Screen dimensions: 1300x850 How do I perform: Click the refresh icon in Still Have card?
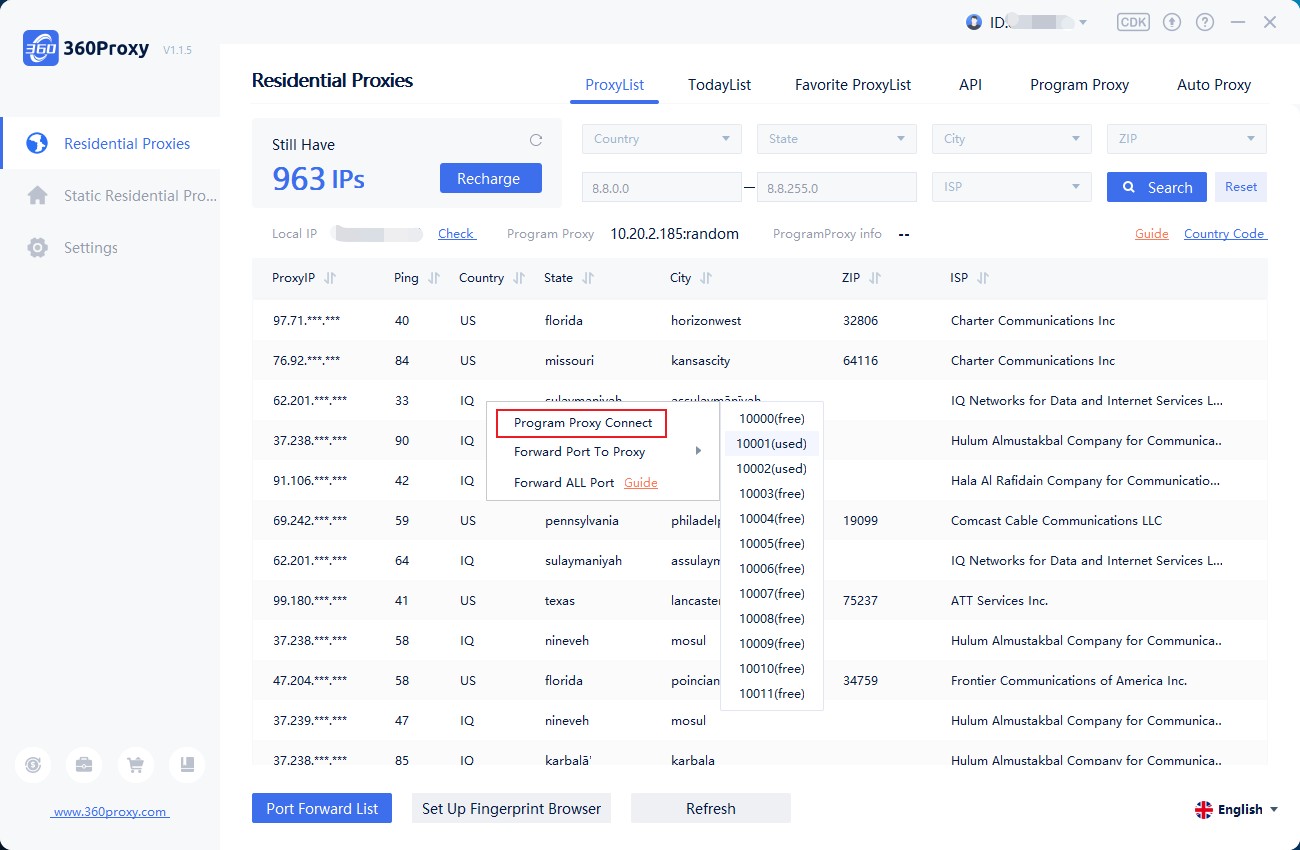tap(535, 141)
